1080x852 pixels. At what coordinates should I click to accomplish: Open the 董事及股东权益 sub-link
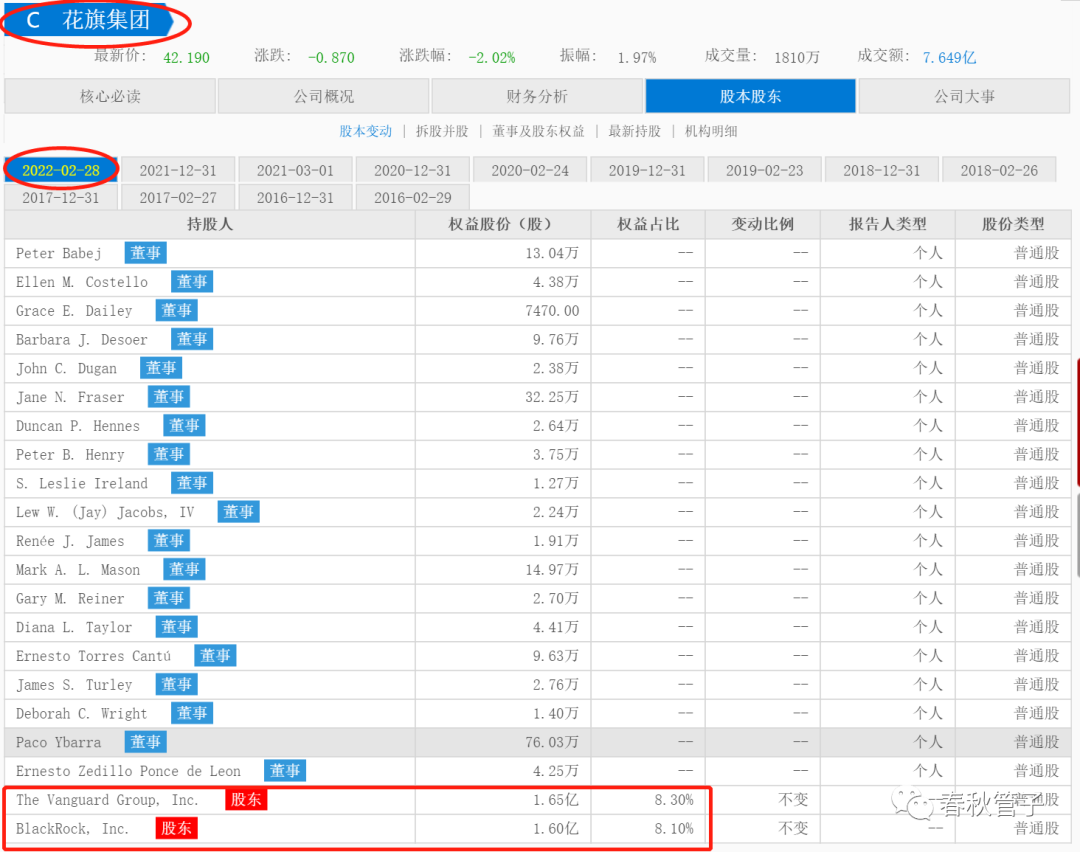(539, 131)
